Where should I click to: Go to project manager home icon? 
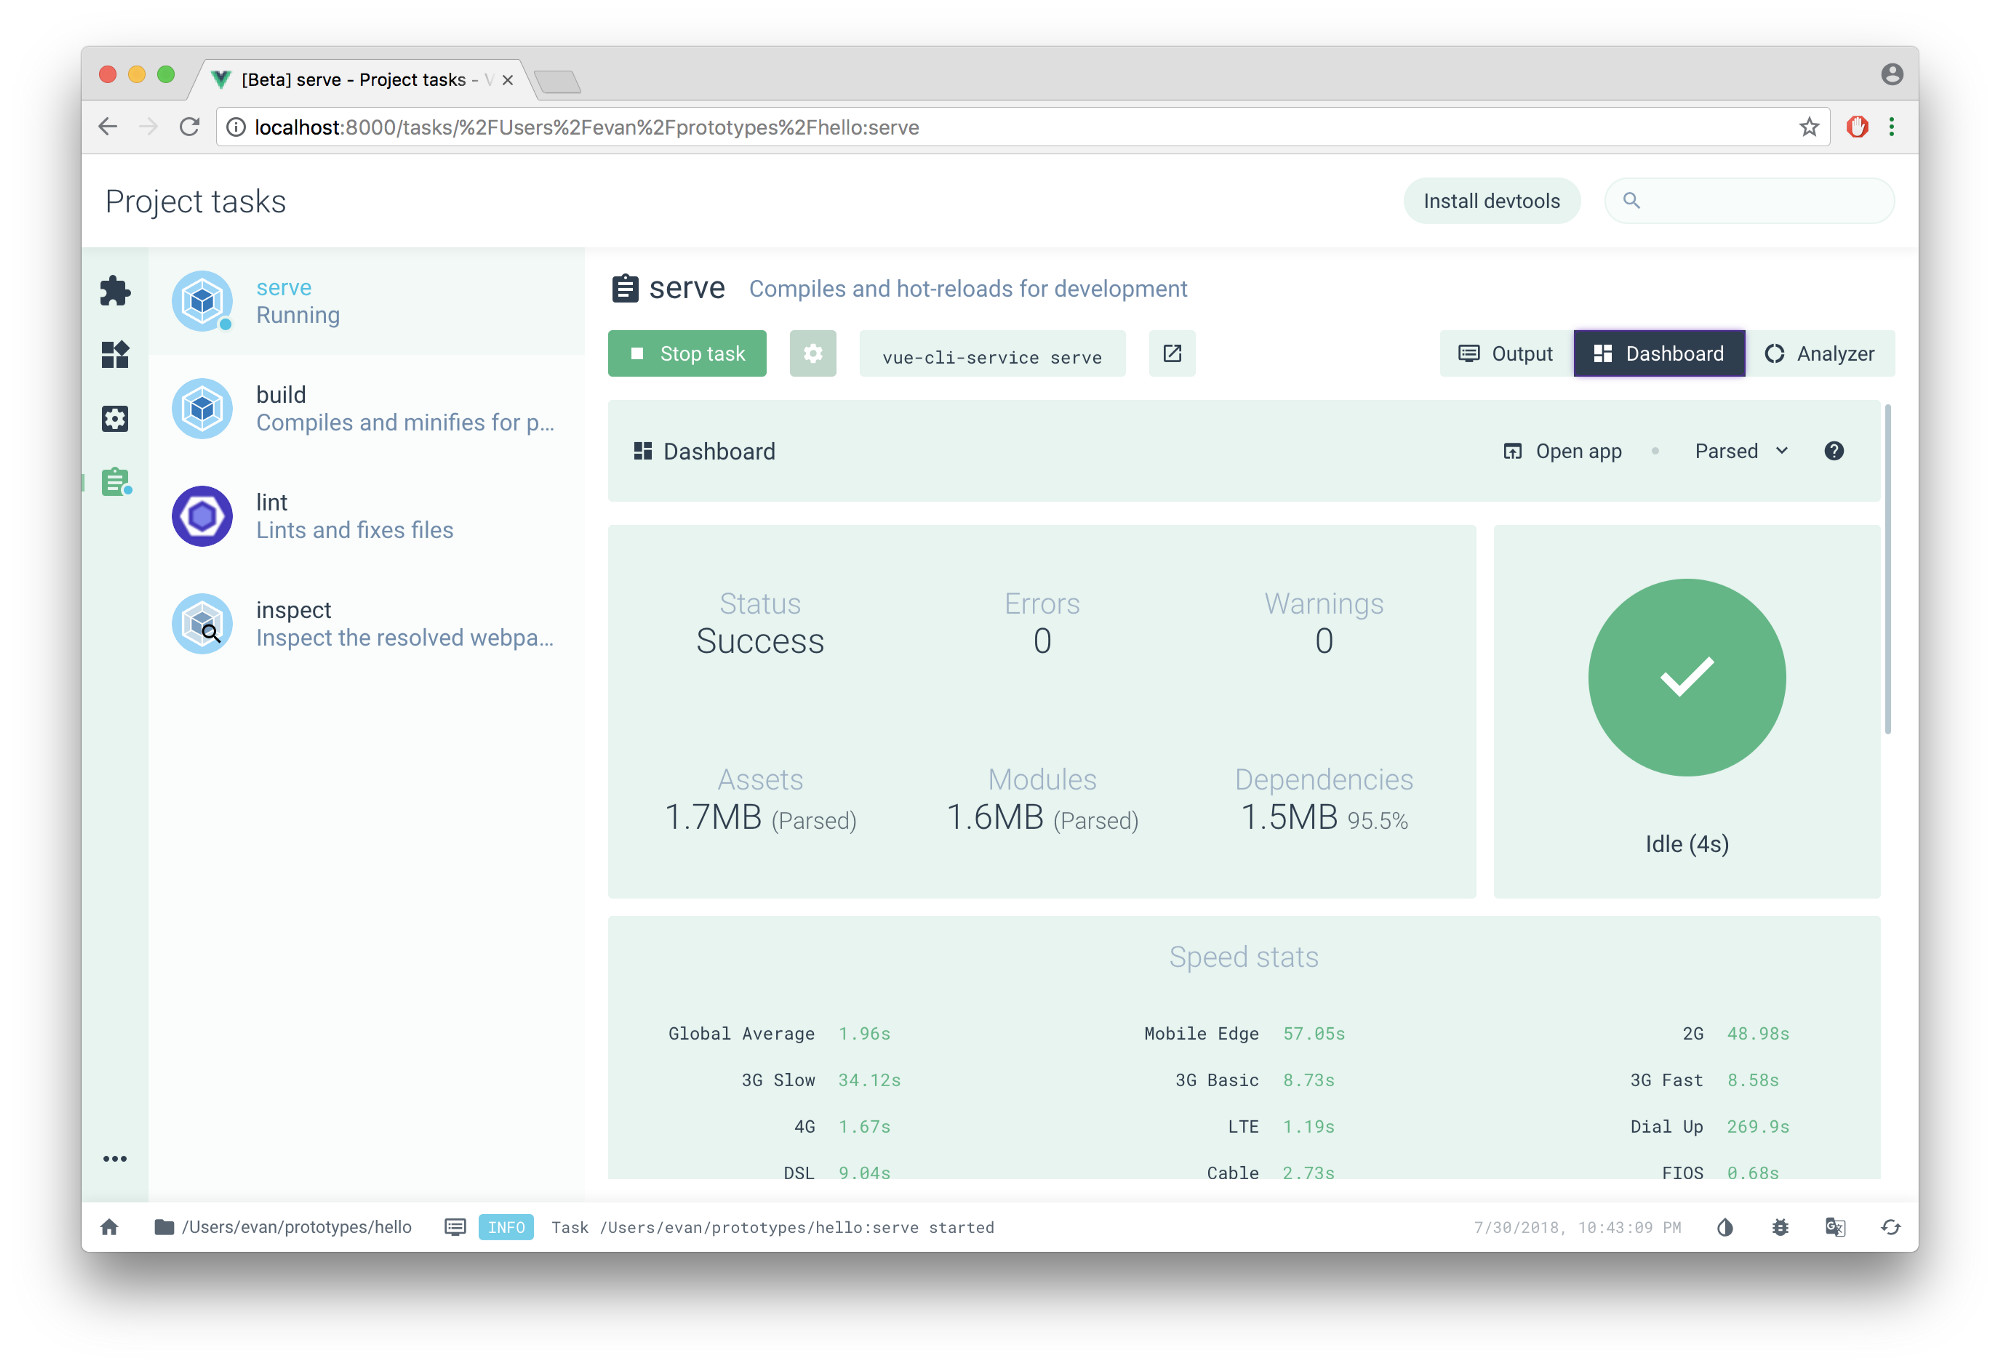coord(110,1227)
